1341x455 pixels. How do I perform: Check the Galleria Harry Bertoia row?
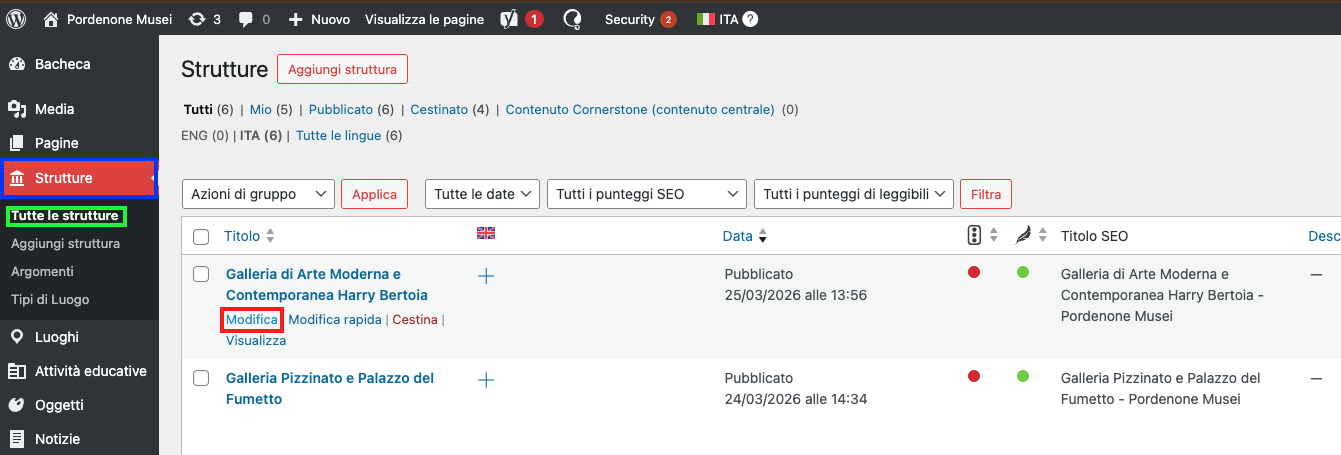coord(201,274)
